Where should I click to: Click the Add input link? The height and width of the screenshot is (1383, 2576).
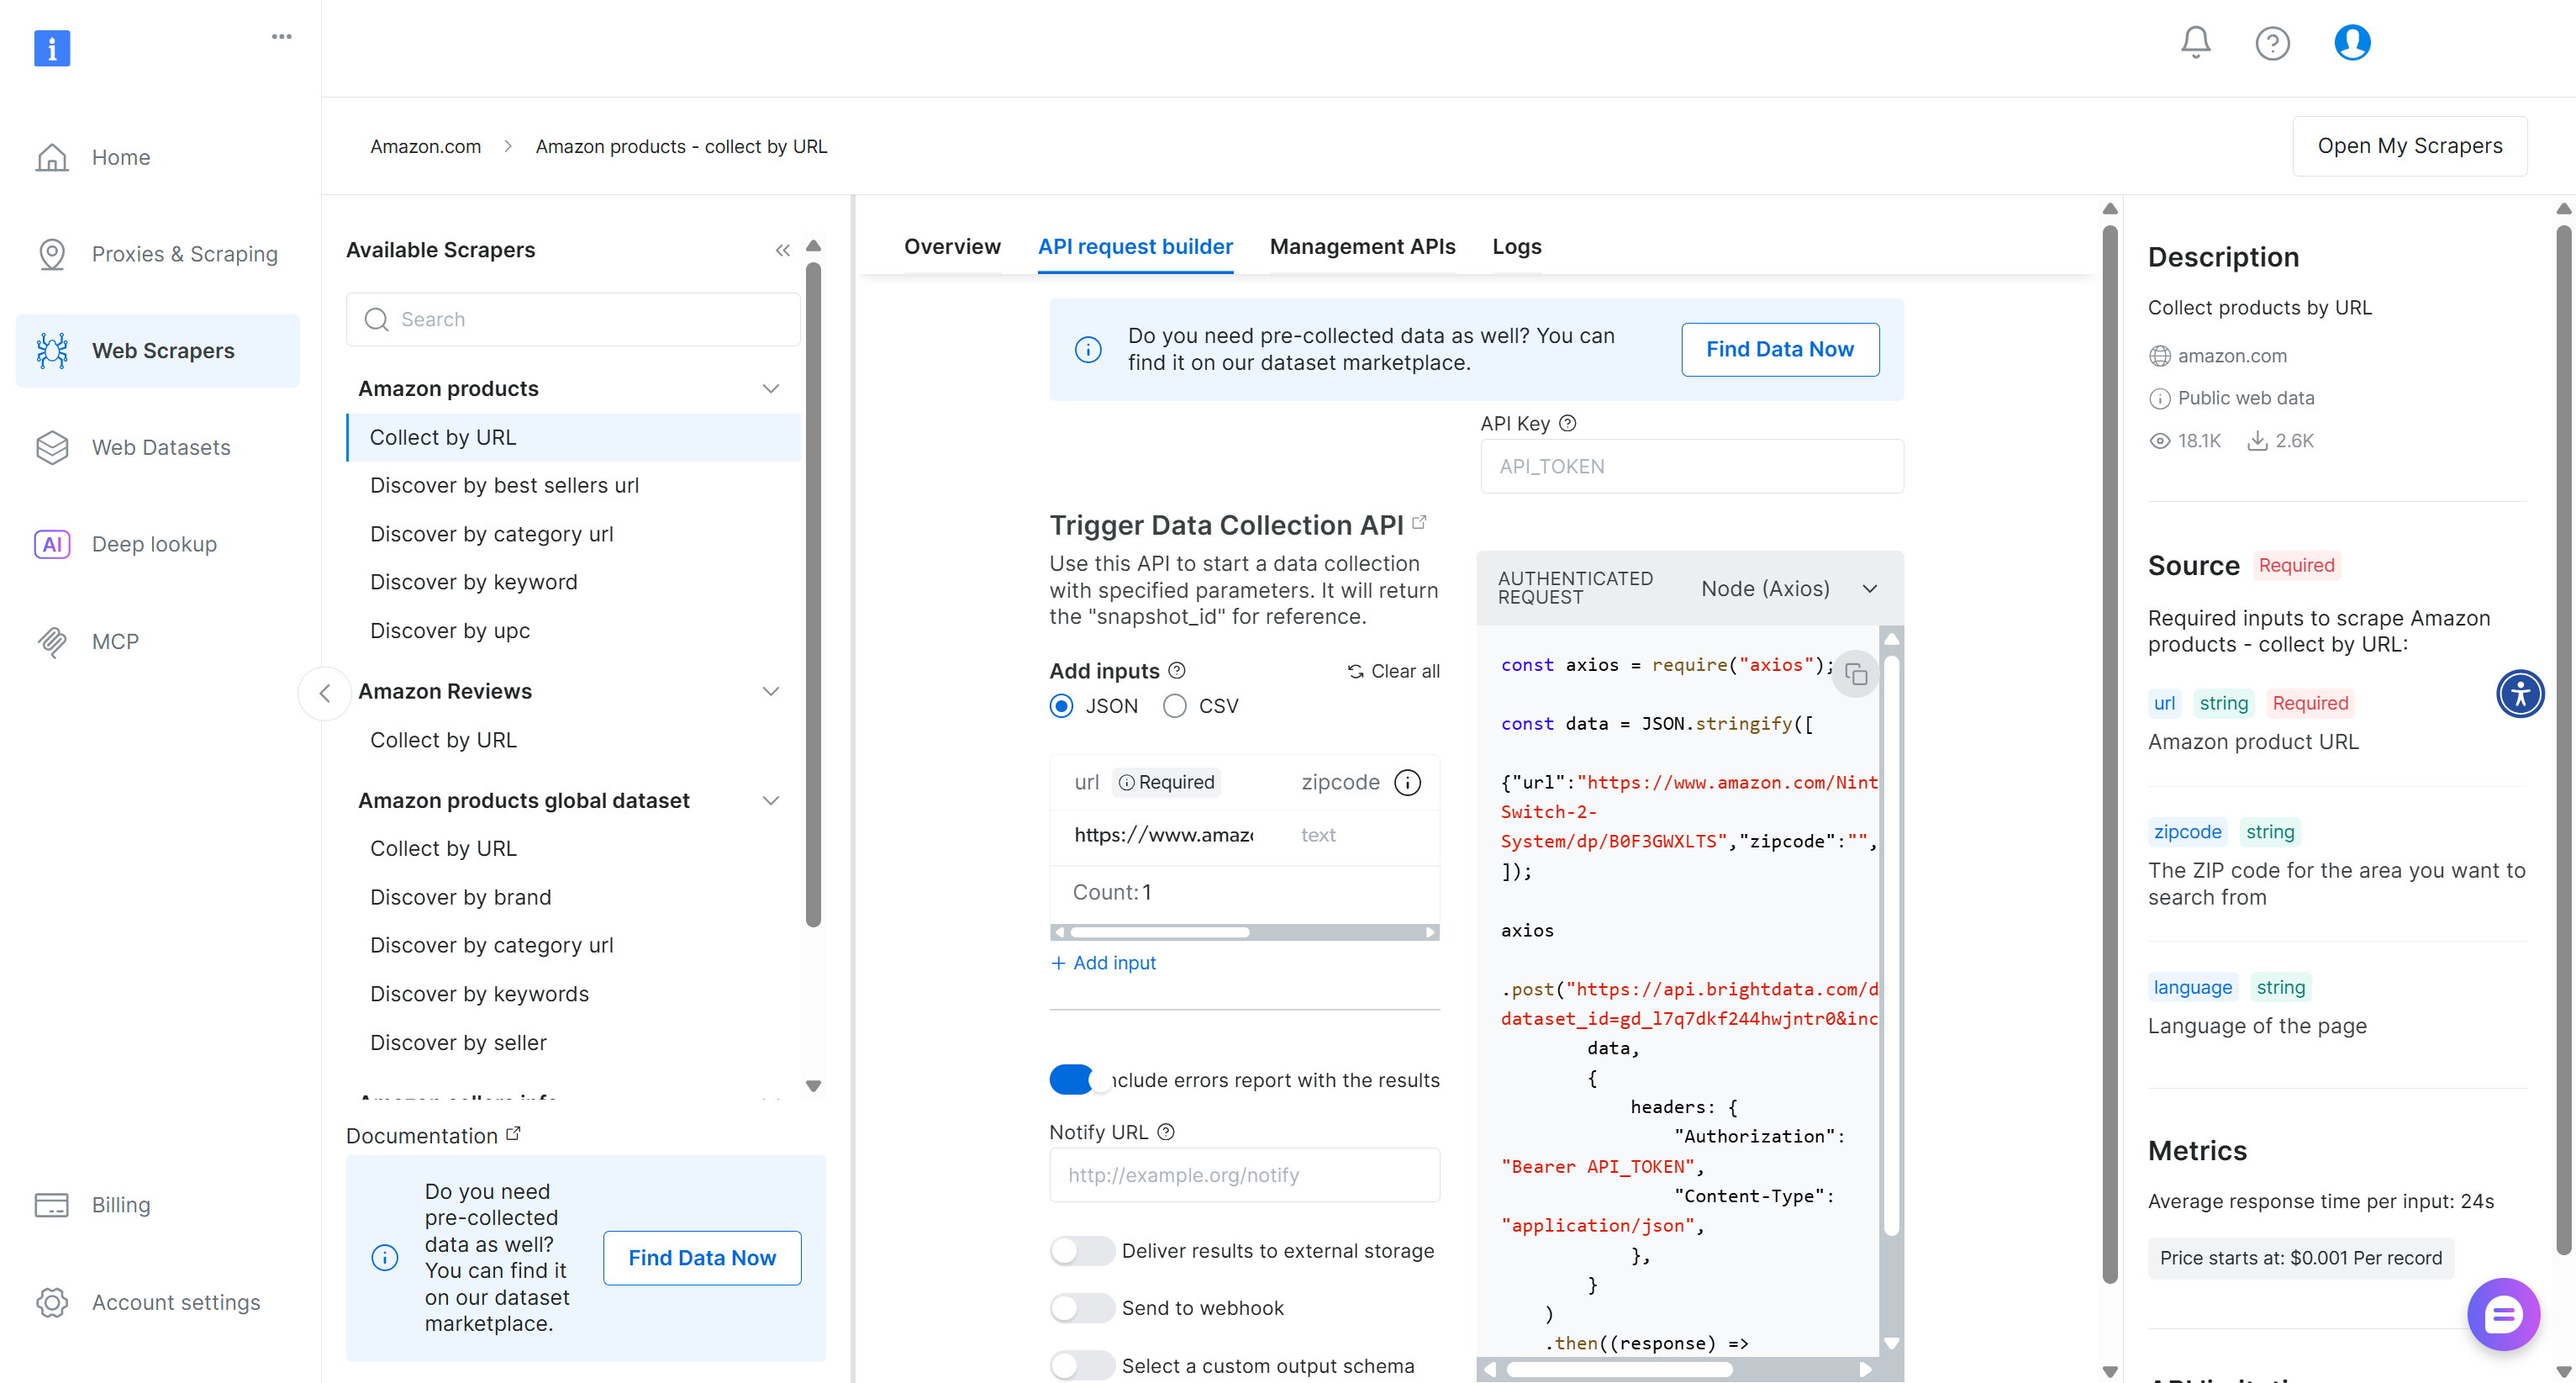click(x=1104, y=962)
